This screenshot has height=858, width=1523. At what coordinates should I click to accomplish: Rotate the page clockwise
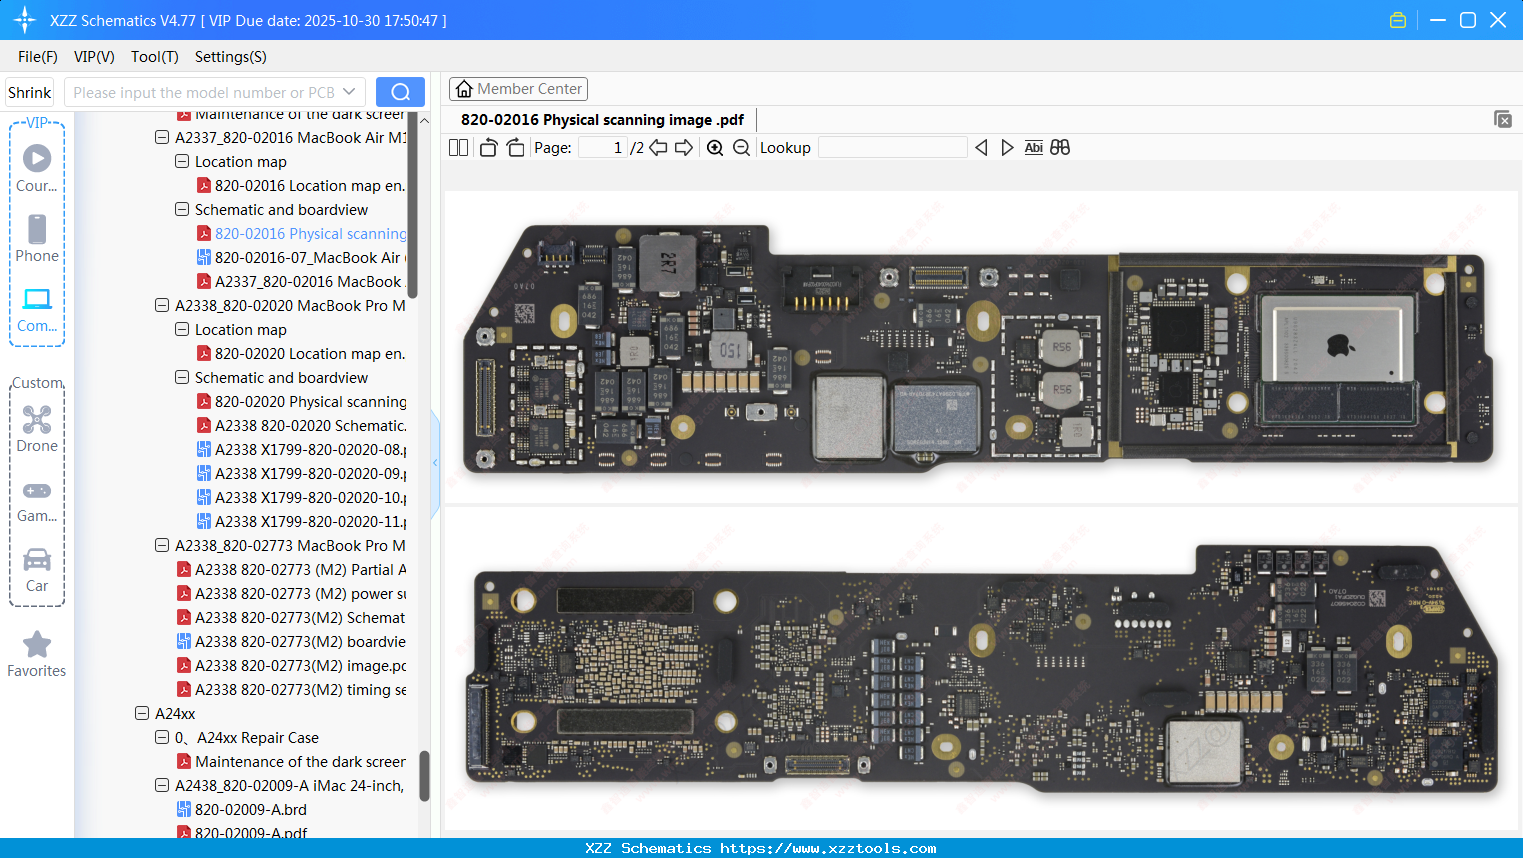515,148
